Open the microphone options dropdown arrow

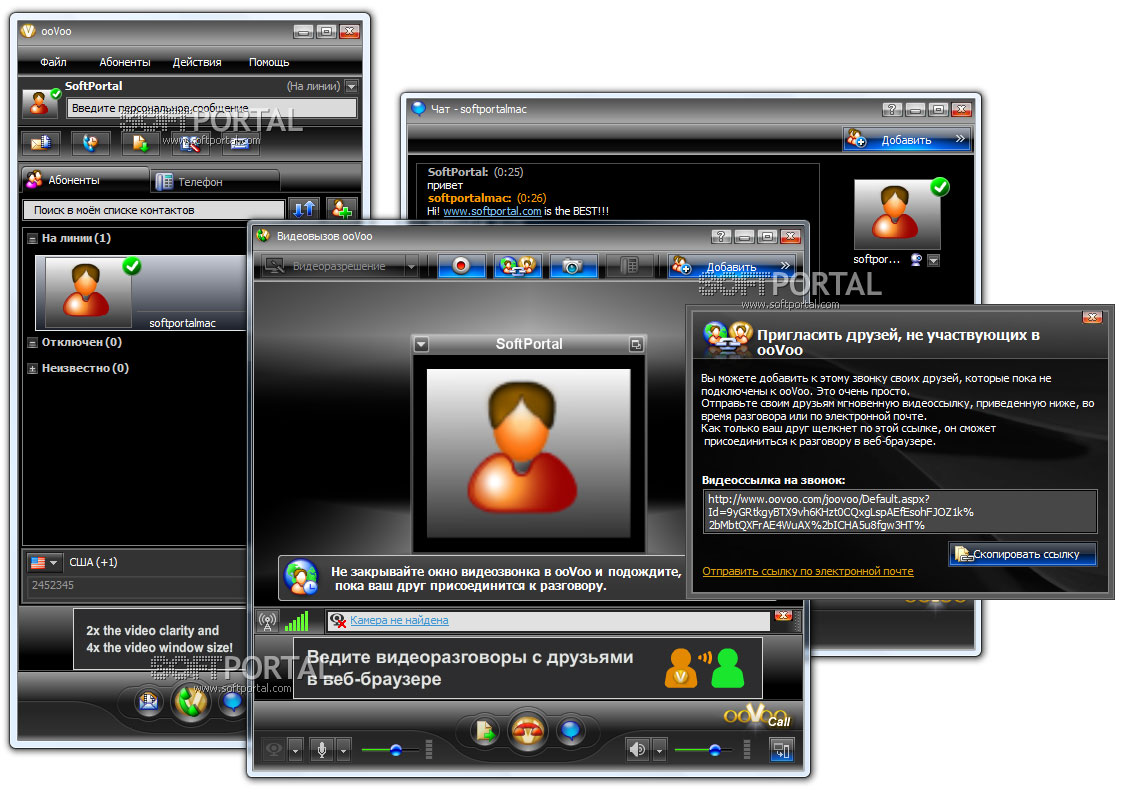[343, 749]
